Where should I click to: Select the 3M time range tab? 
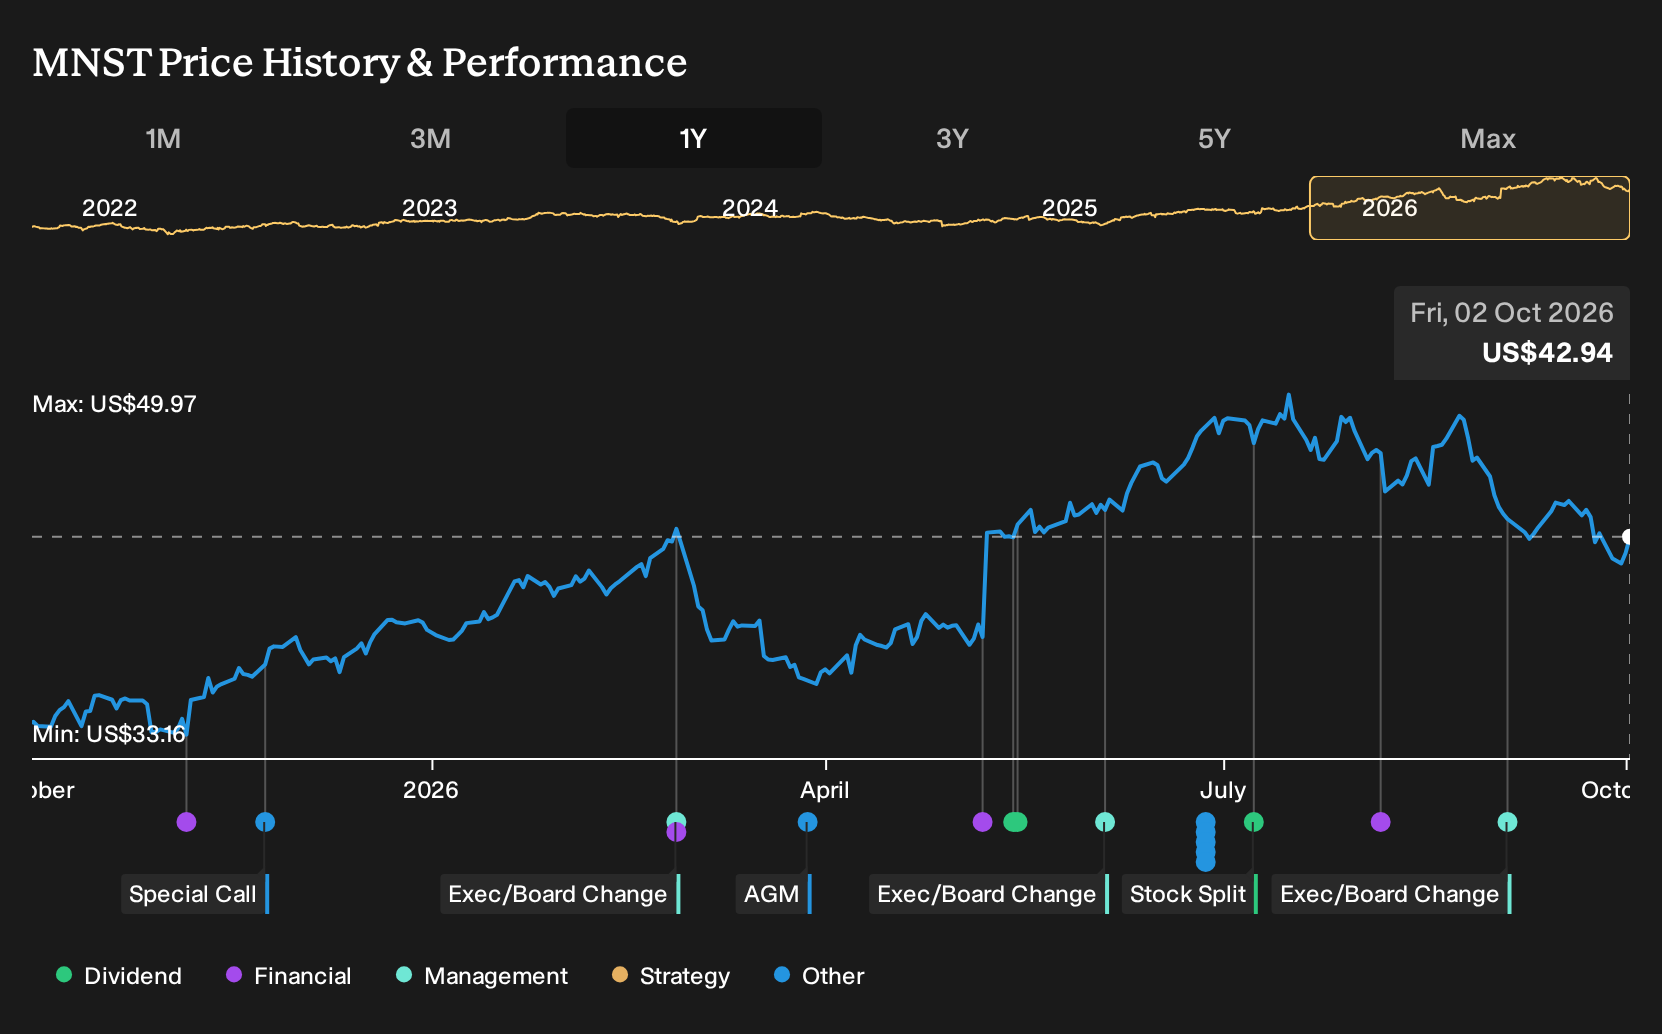coord(430,138)
